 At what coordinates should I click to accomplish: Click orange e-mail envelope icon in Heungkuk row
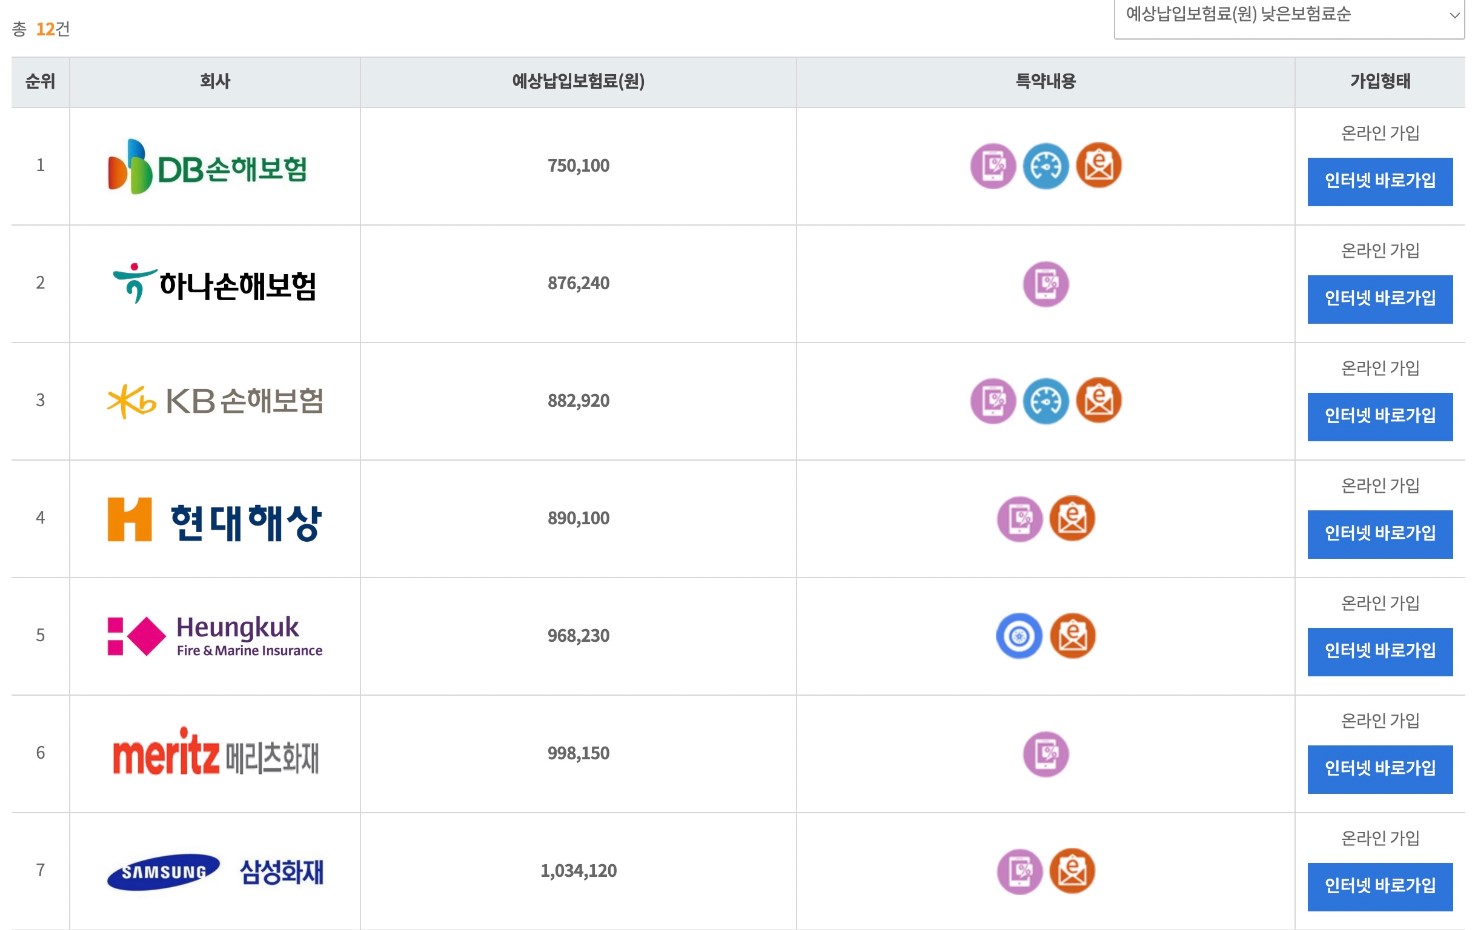1072,636
